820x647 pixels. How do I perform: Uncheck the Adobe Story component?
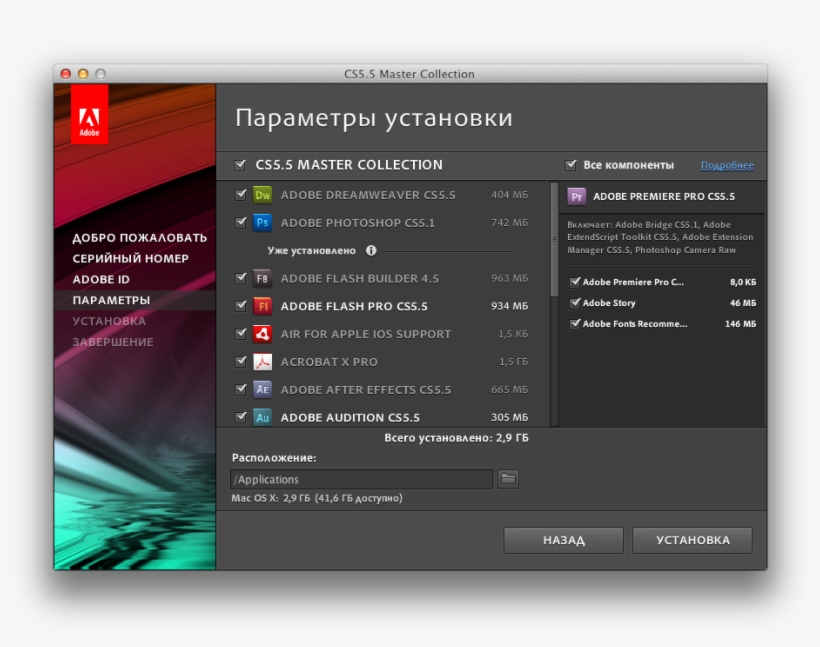(575, 303)
